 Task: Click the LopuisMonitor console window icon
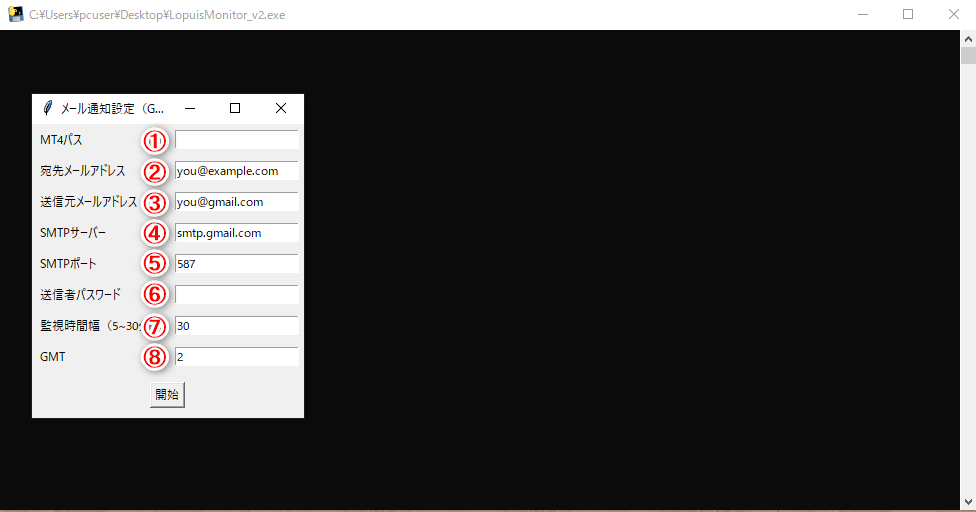point(15,14)
